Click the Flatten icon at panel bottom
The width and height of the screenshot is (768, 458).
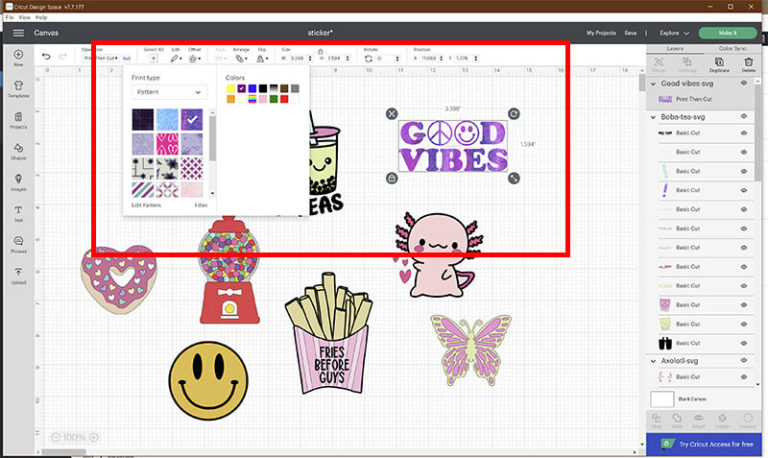722,418
